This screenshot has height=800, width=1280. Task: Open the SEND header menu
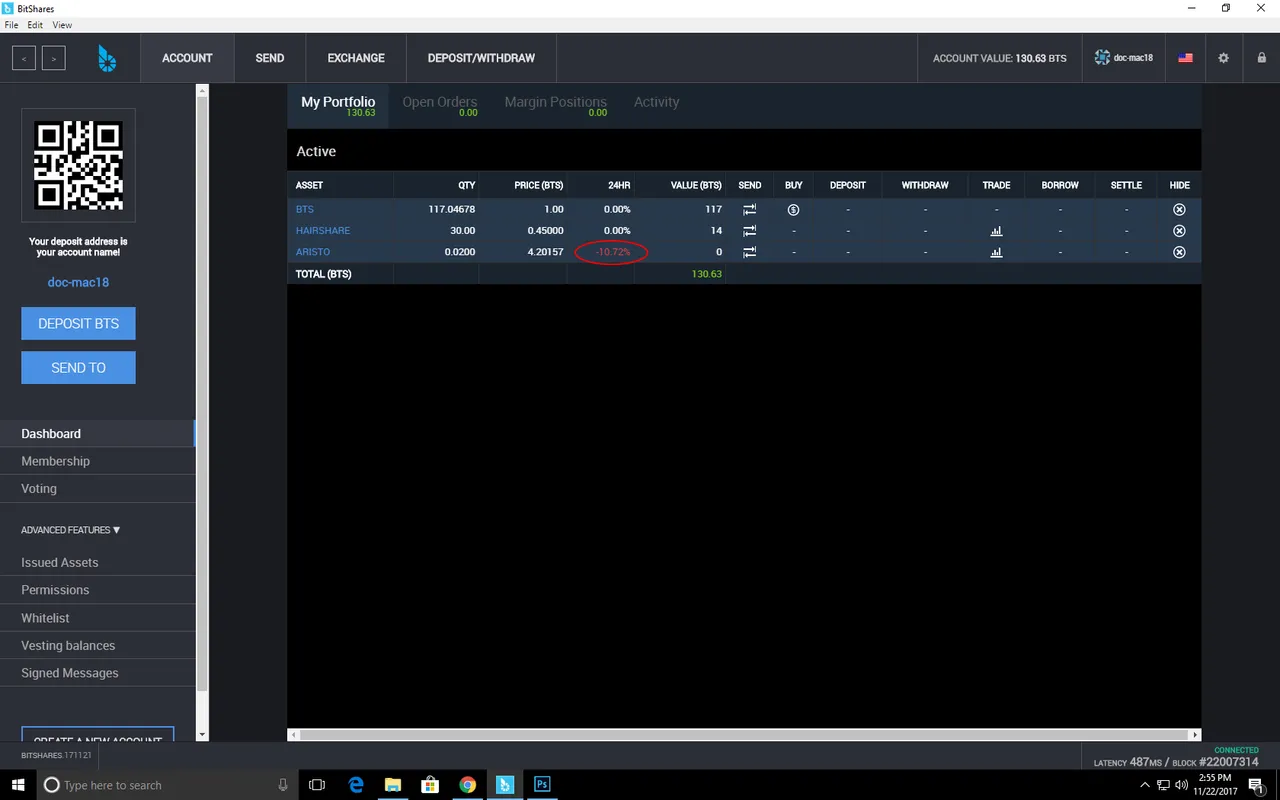click(270, 58)
